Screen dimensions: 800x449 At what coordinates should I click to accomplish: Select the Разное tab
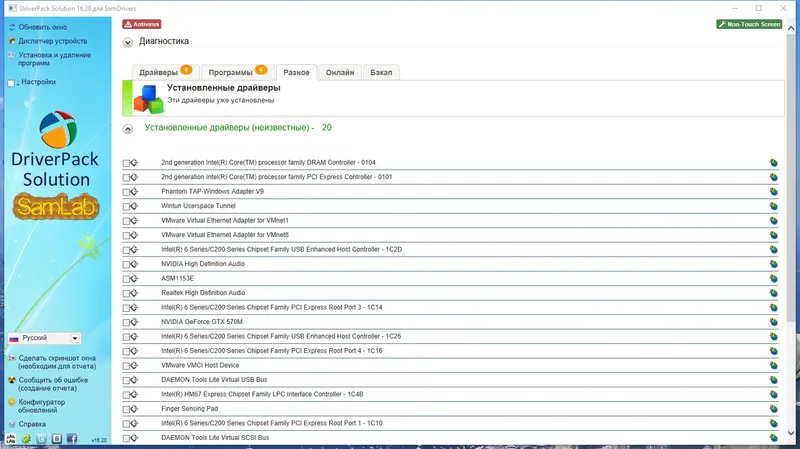pos(296,72)
